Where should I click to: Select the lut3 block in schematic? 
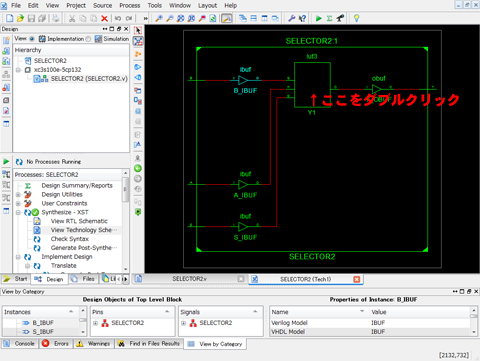(x=312, y=85)
